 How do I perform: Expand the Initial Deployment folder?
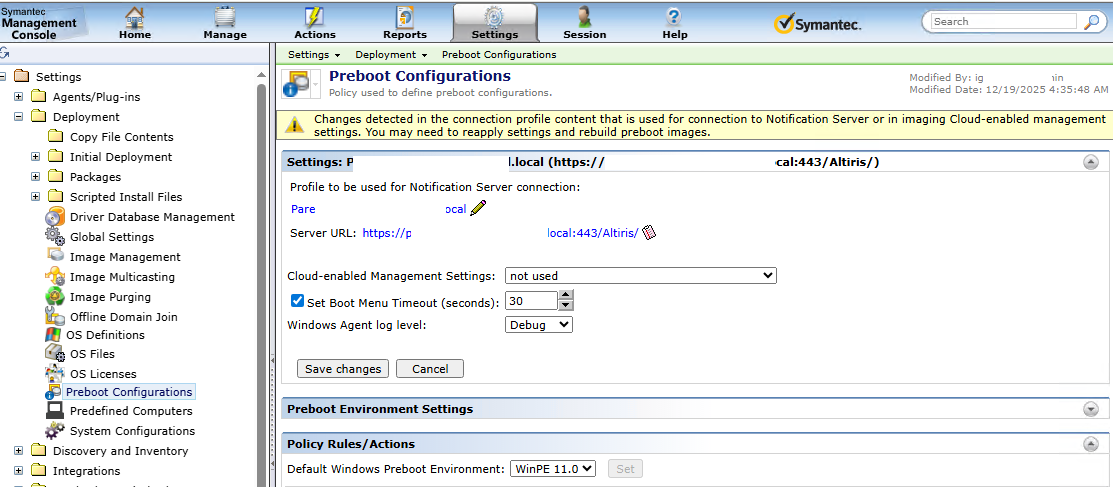tap(36, 156)
